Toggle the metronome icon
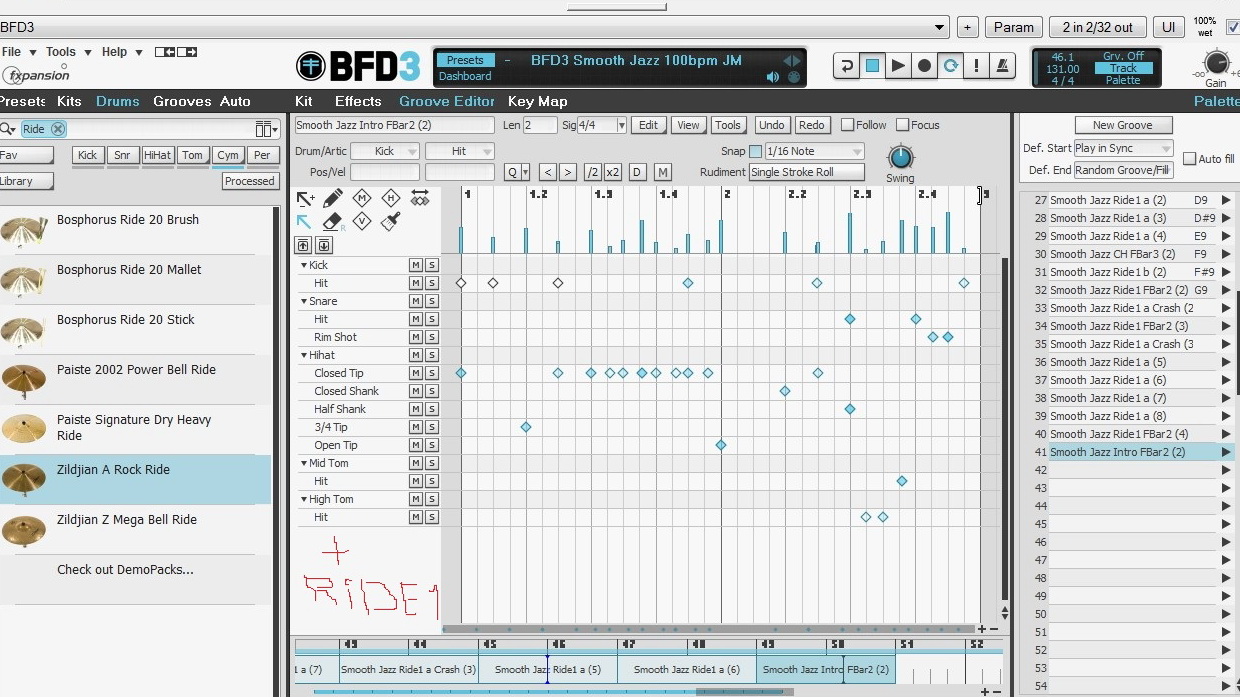Screen dimensions: 1240x697 [1002, 66]
